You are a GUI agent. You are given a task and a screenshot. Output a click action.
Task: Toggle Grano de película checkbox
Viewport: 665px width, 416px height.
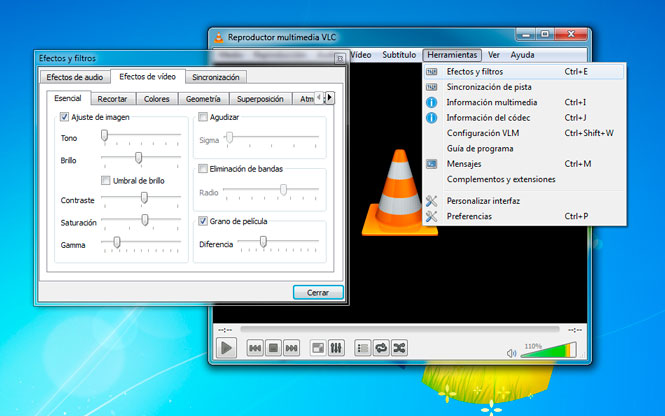[x=203, y=221]
